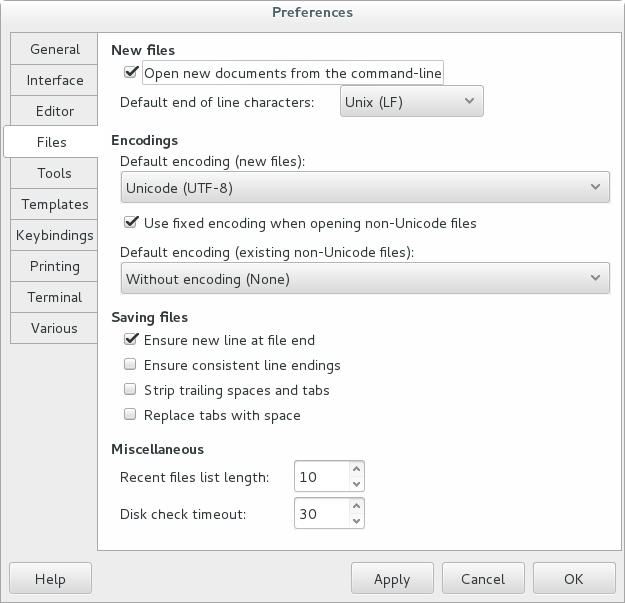Decrease Recent files list length spinner
The image size is (625, 603).
click(357, 485)
